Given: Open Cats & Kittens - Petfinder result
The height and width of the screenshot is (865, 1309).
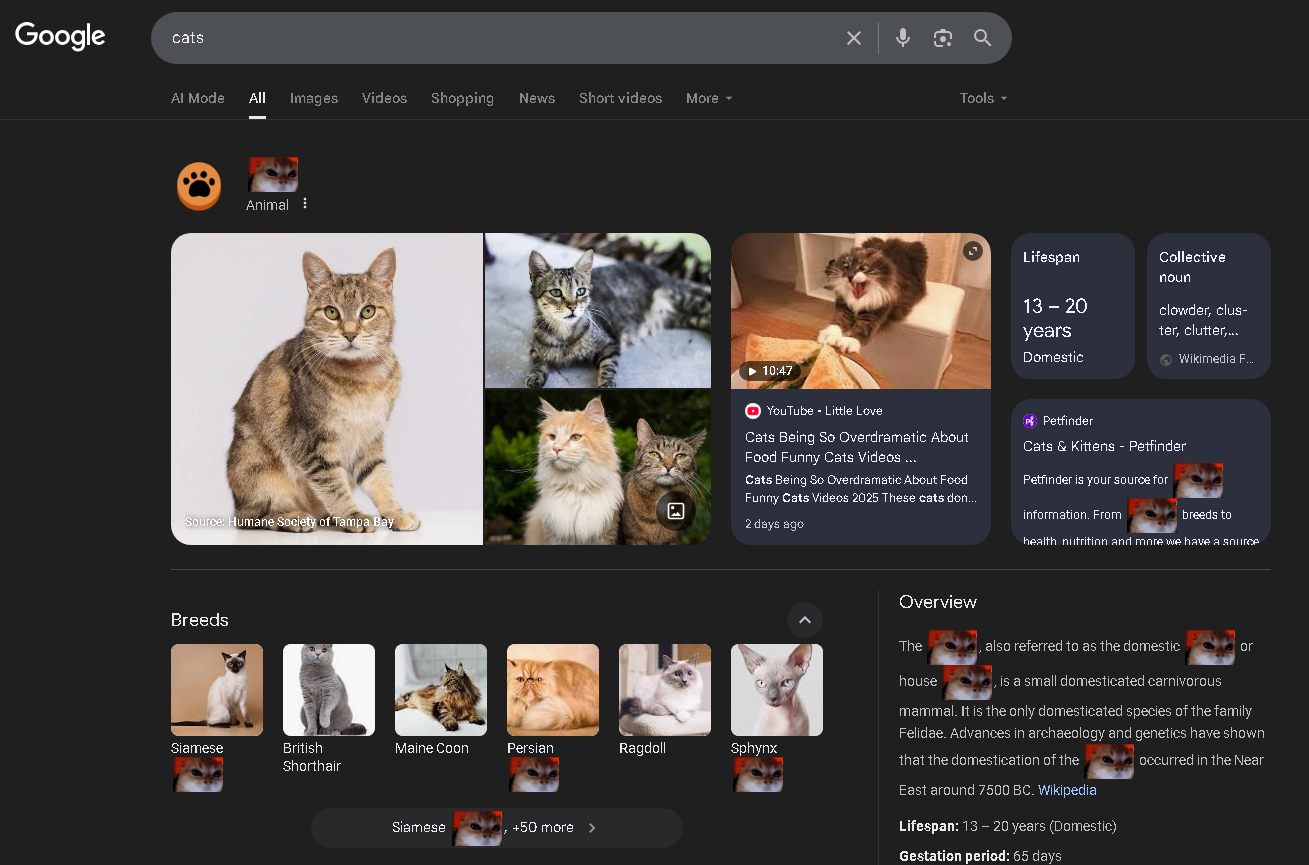Looking at the screenshot, I should (1104, 446).
